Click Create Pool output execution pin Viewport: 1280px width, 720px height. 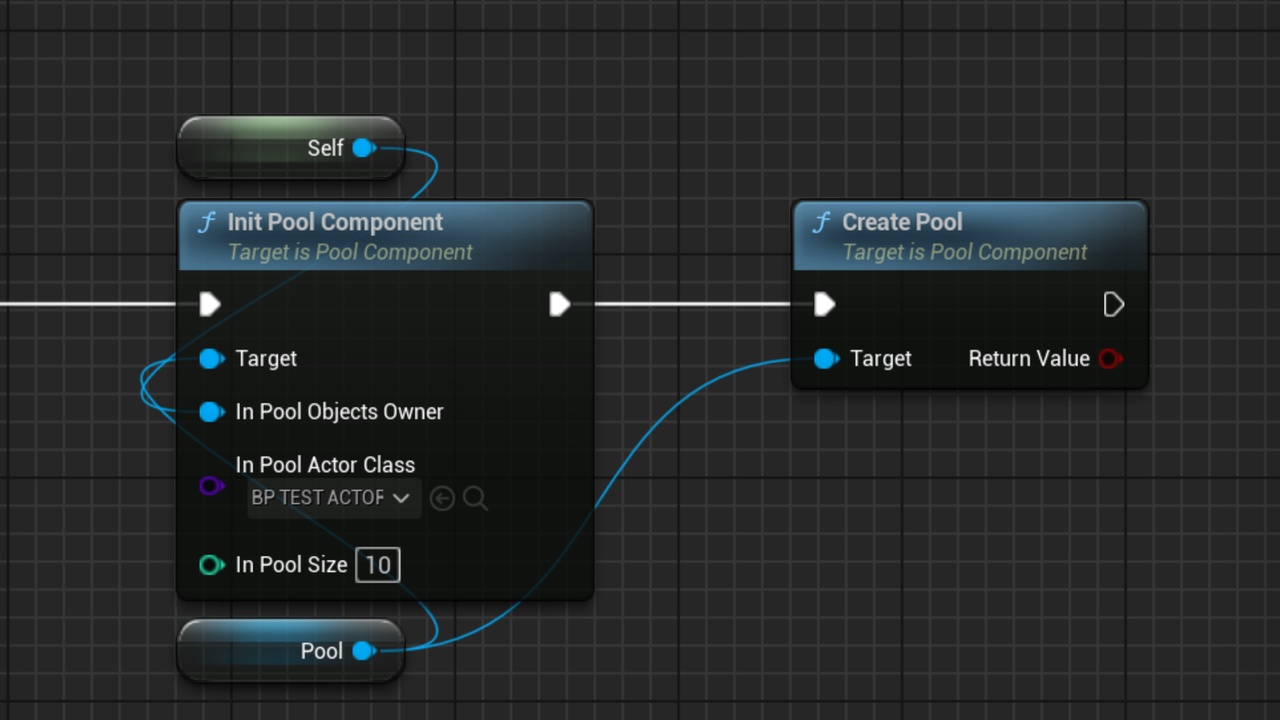point(1113,304)
